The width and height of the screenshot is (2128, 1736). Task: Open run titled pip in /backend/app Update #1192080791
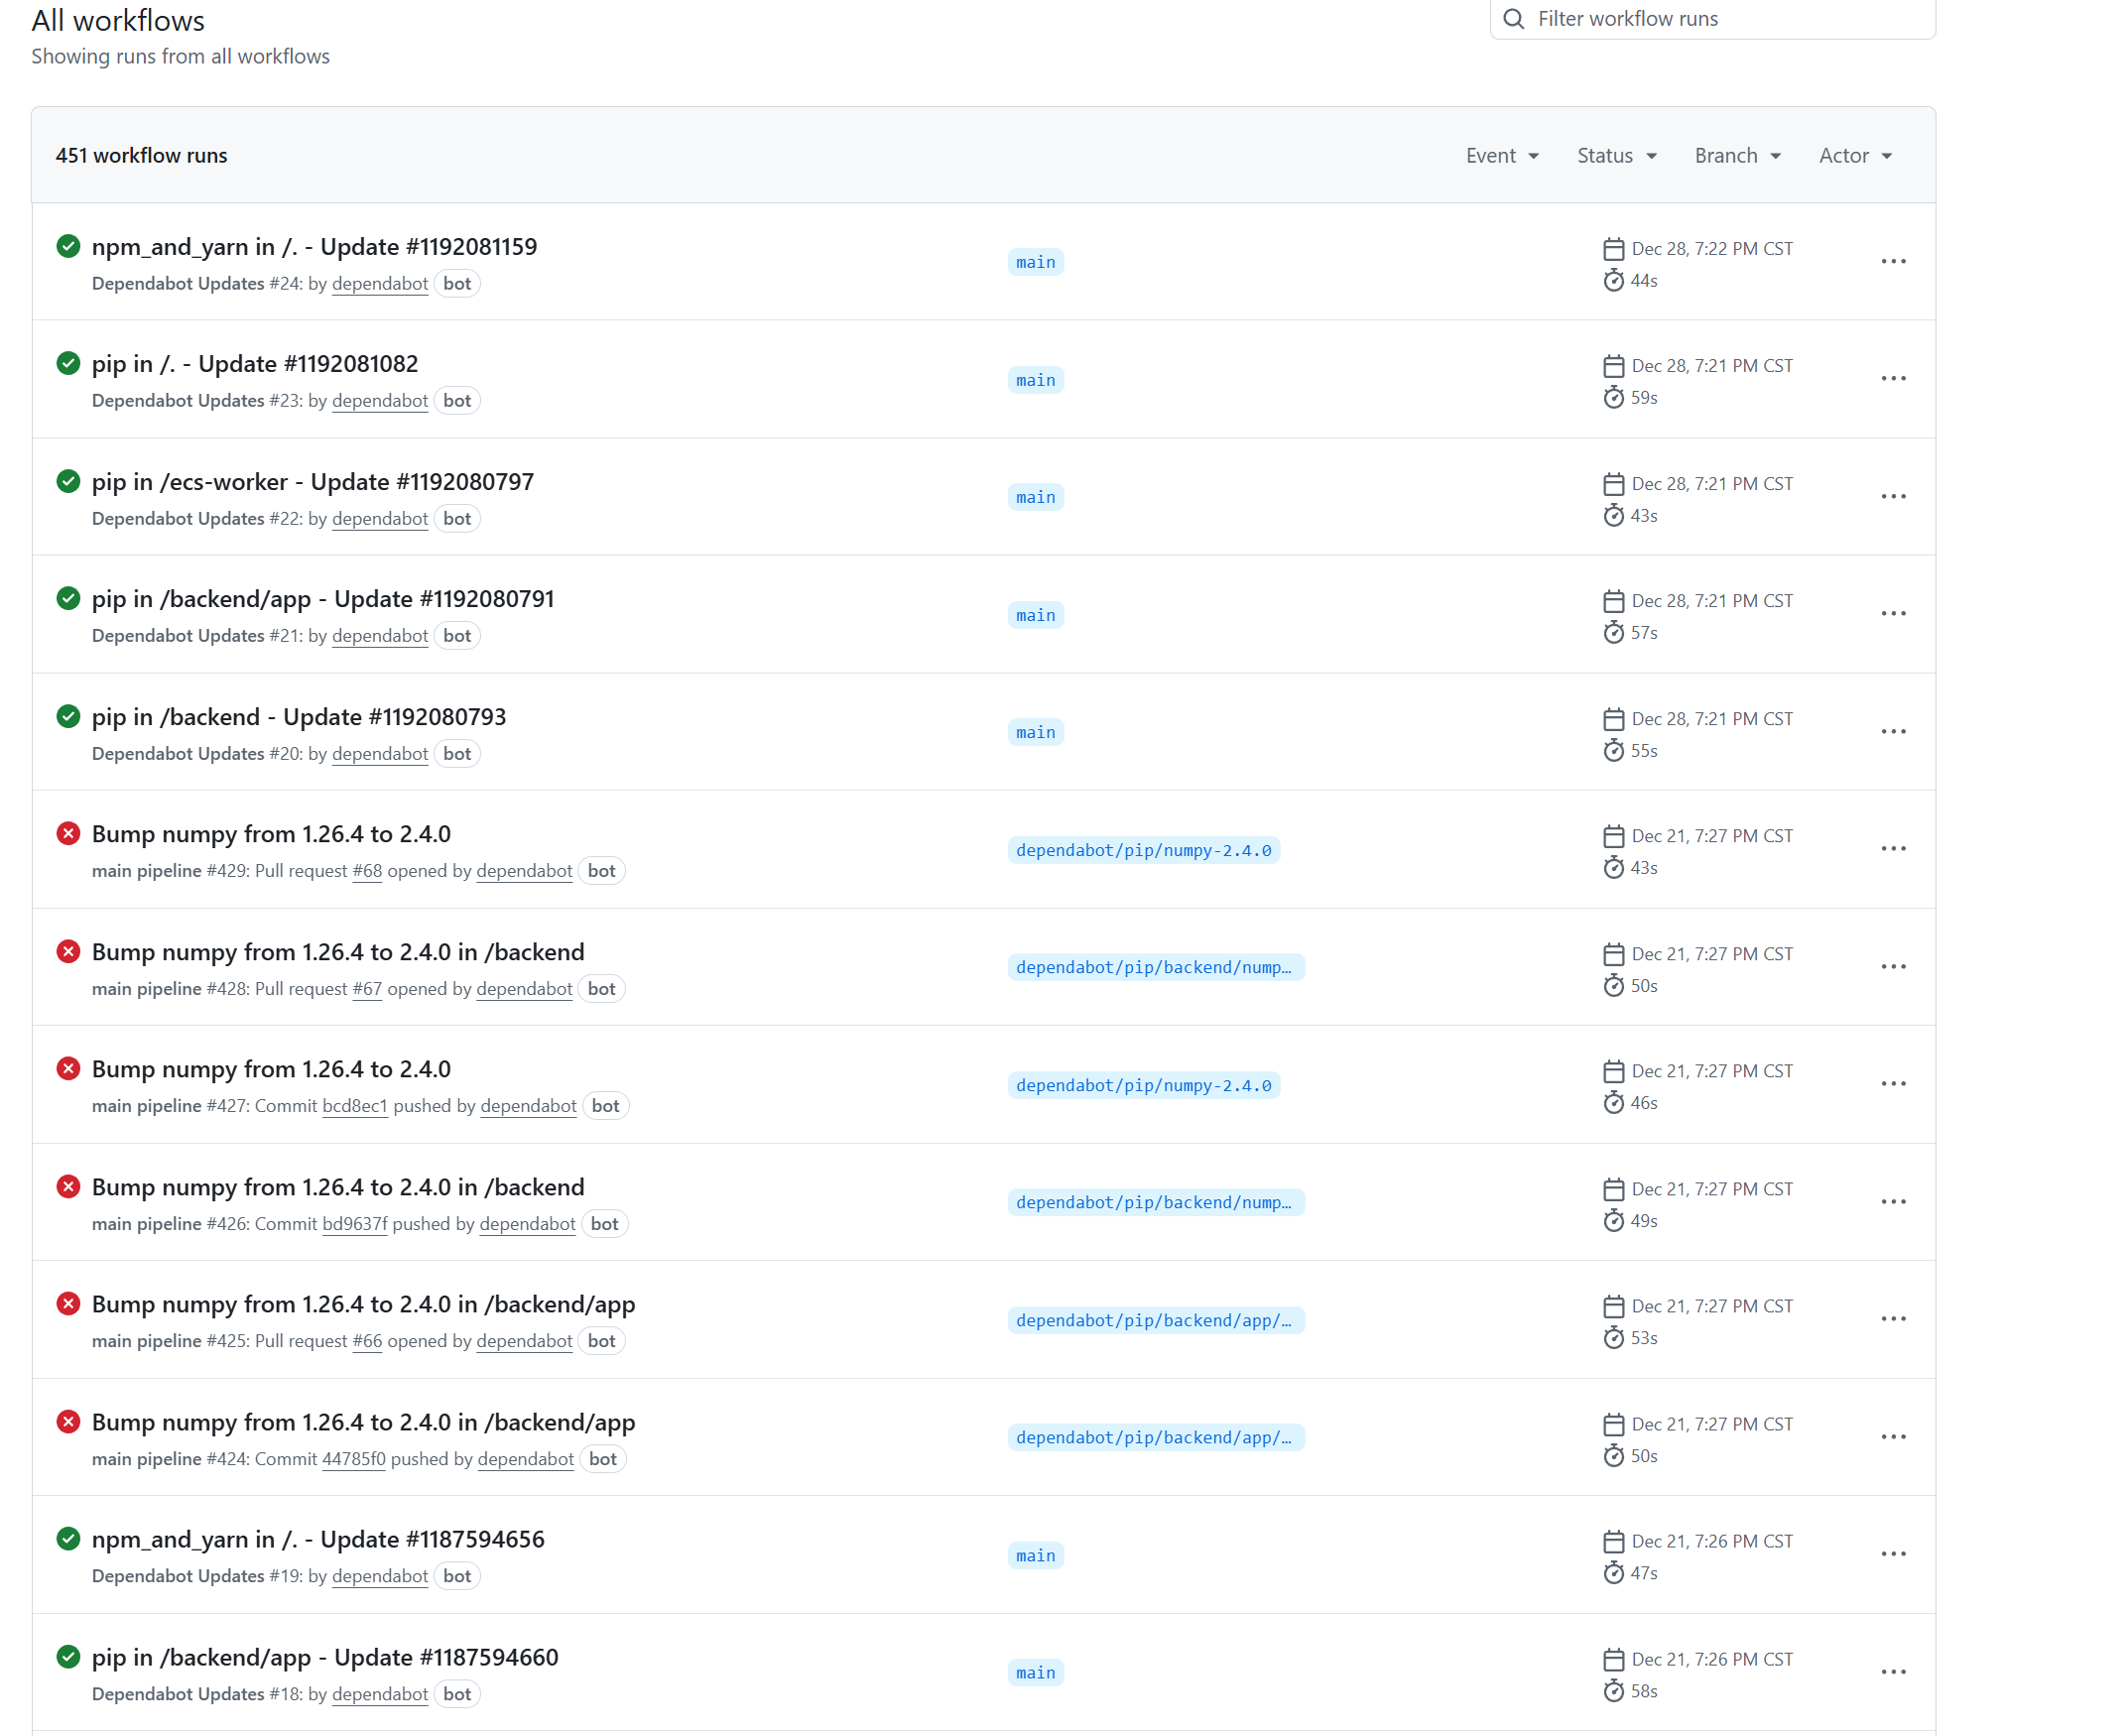click(x=322, y=599)
